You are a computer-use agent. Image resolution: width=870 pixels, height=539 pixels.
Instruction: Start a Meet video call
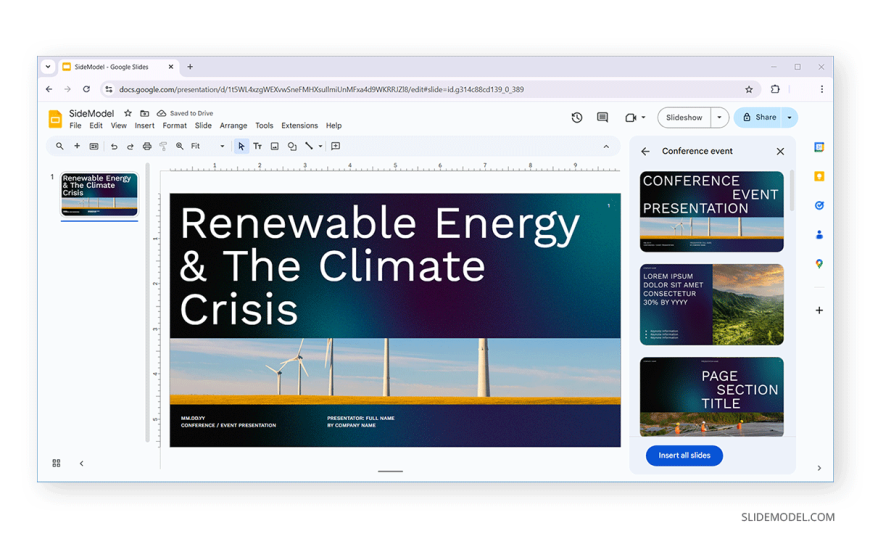point(630,118)
